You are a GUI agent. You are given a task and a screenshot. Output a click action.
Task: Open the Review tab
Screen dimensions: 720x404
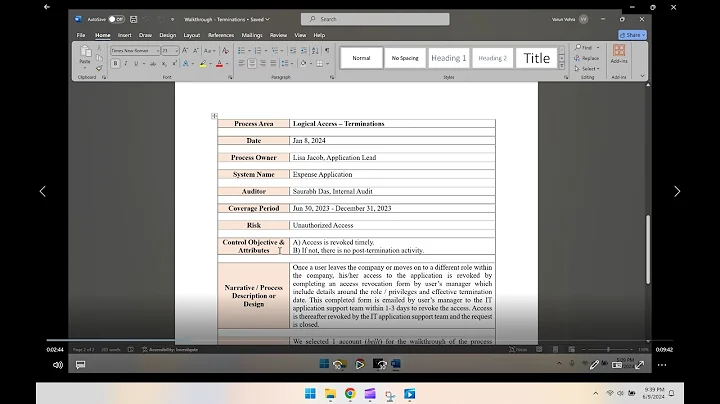278,35
